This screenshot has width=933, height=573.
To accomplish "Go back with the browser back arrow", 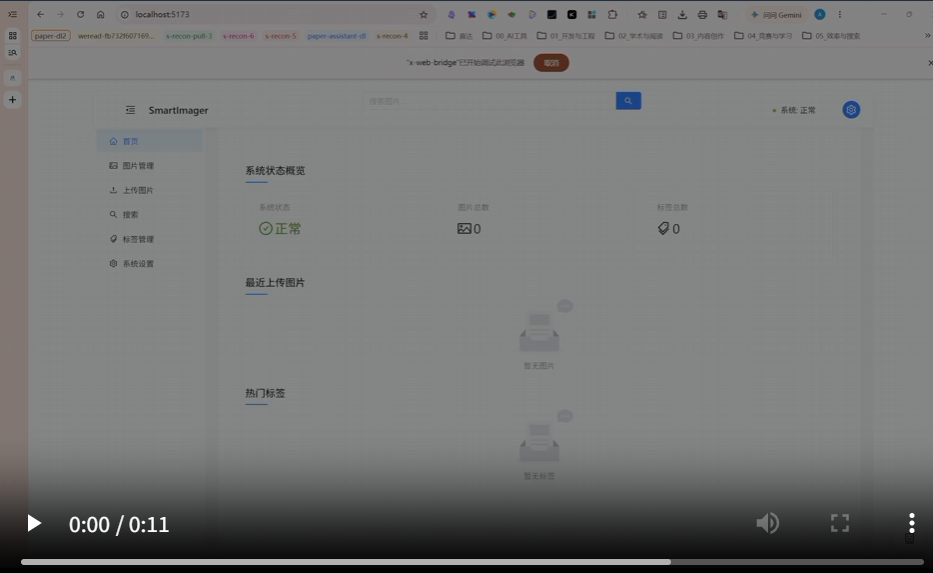I will [40, 14].
